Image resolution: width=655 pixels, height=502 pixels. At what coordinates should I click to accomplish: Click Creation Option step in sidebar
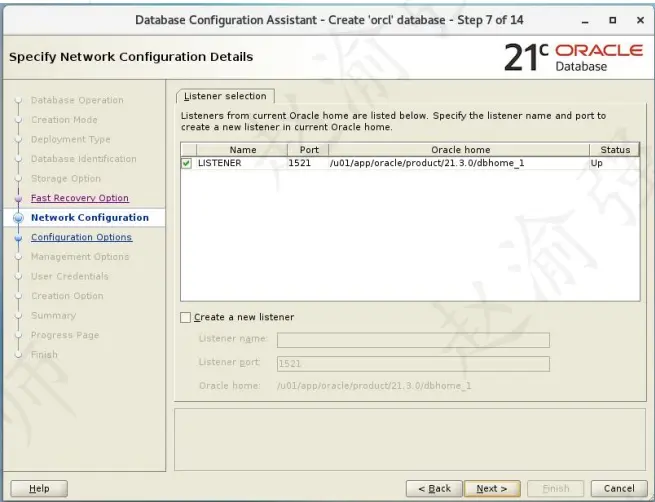click(x=67, y=296)
